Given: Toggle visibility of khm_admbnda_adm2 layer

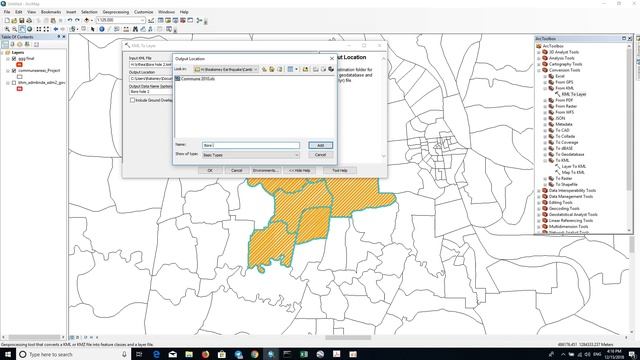Looking at the screenshot, I should coord(14,83).
